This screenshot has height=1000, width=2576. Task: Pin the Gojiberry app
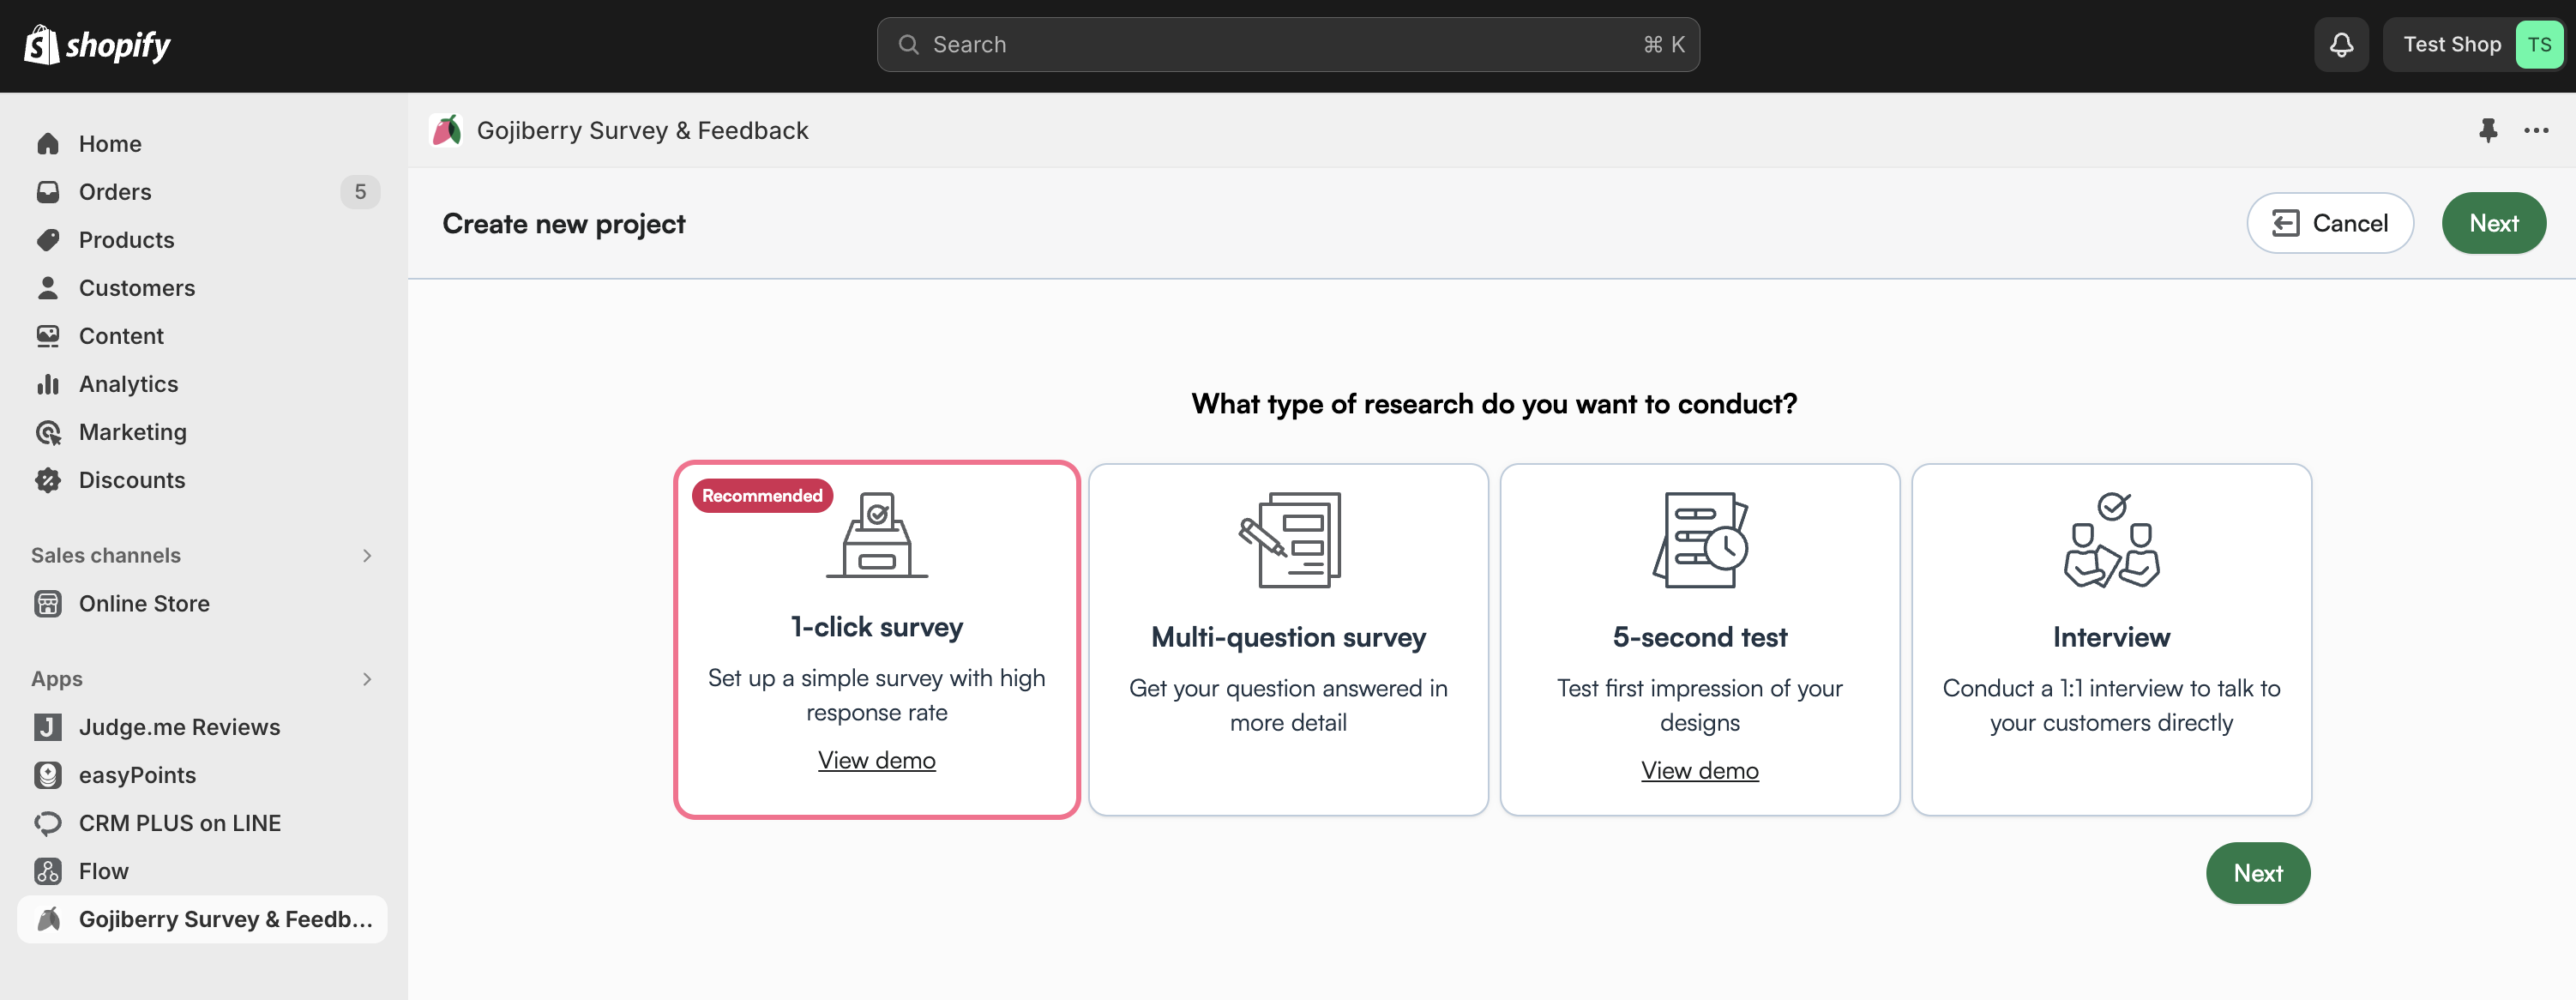pyautogui.click(x=2488, y=130)
